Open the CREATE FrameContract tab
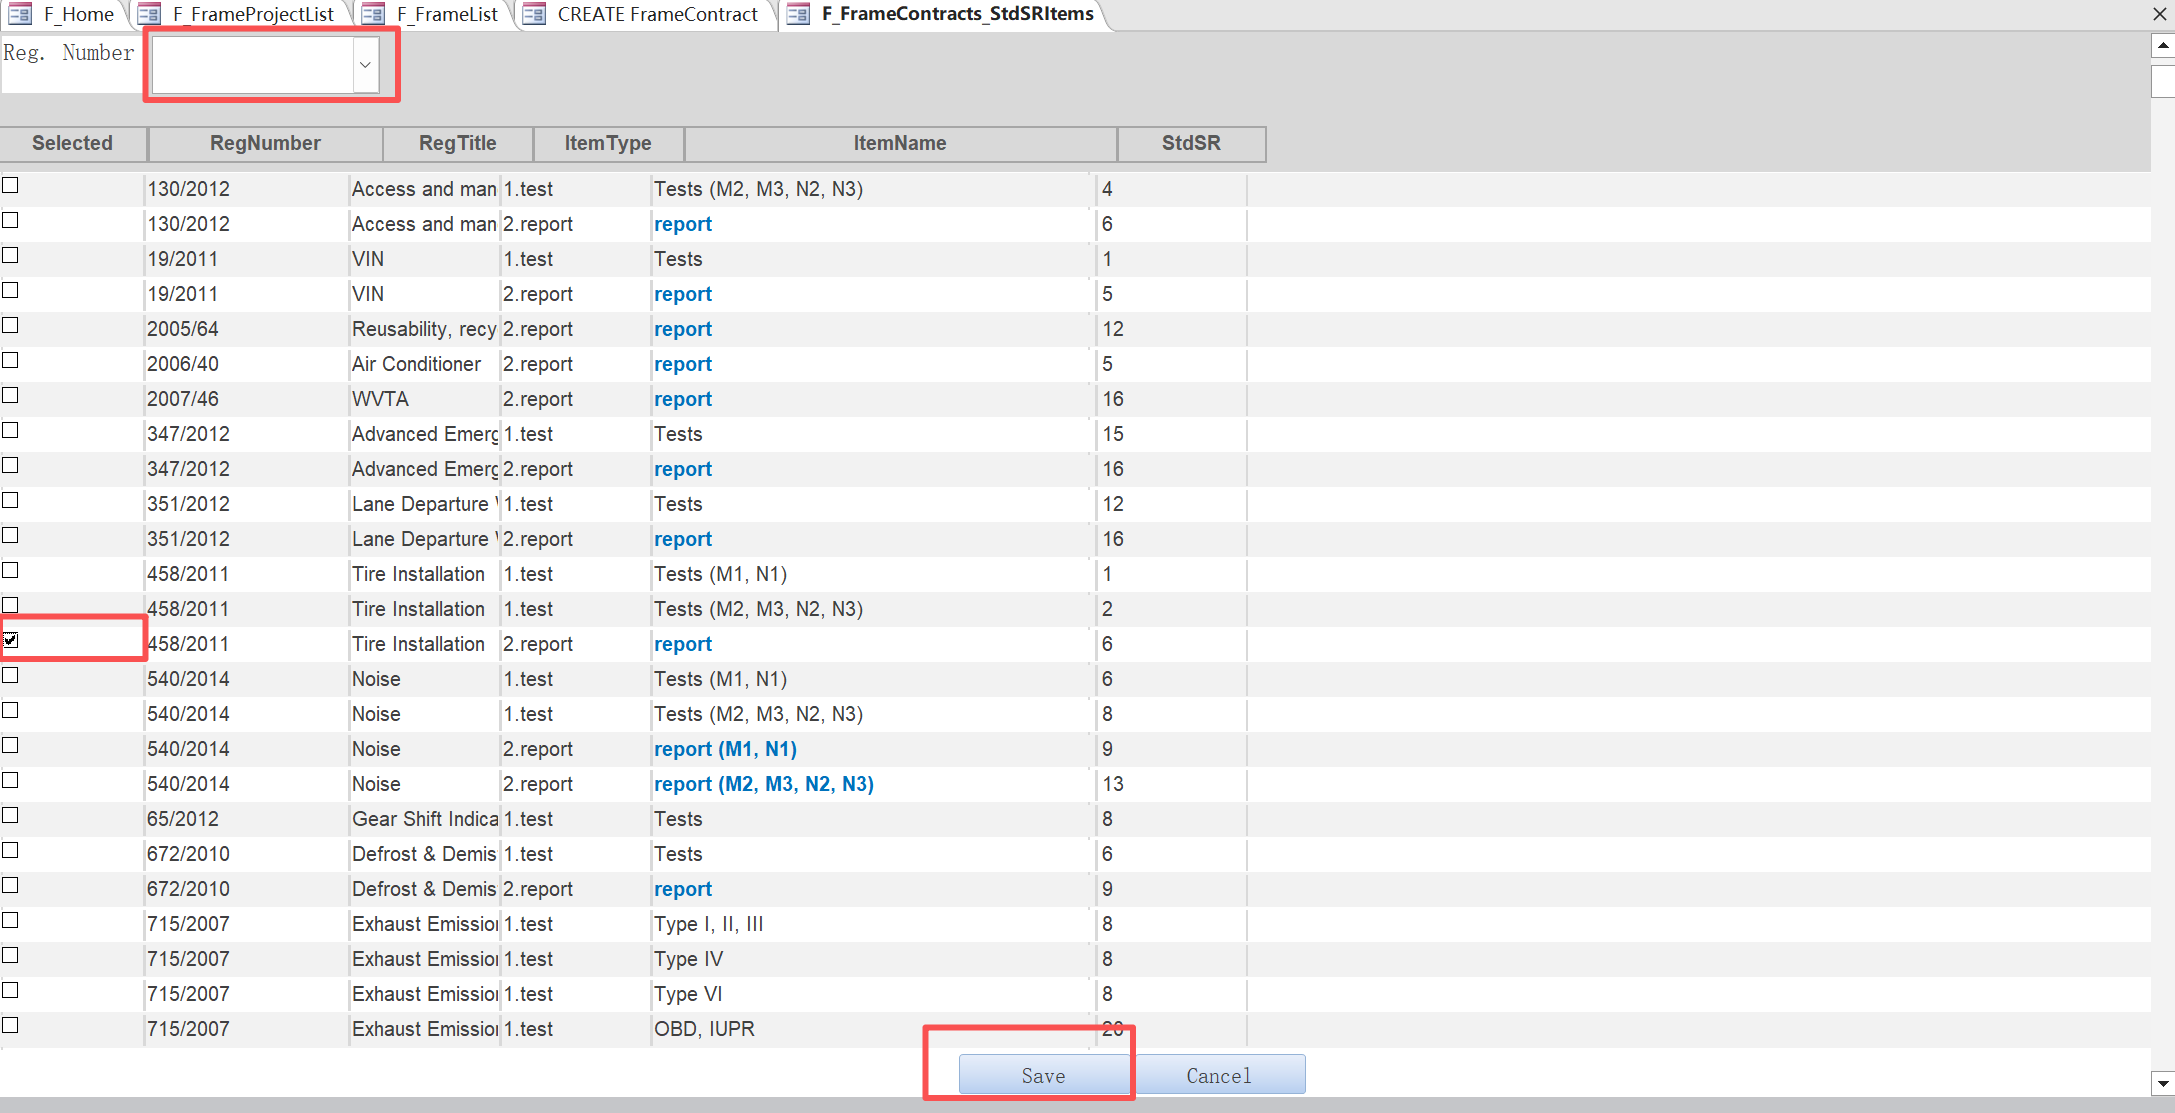 (657, 14)
